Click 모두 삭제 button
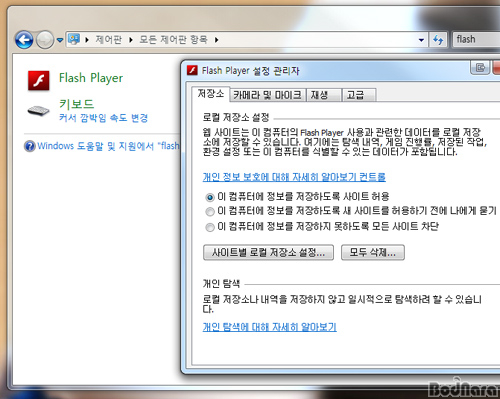 tap(373, 252)
